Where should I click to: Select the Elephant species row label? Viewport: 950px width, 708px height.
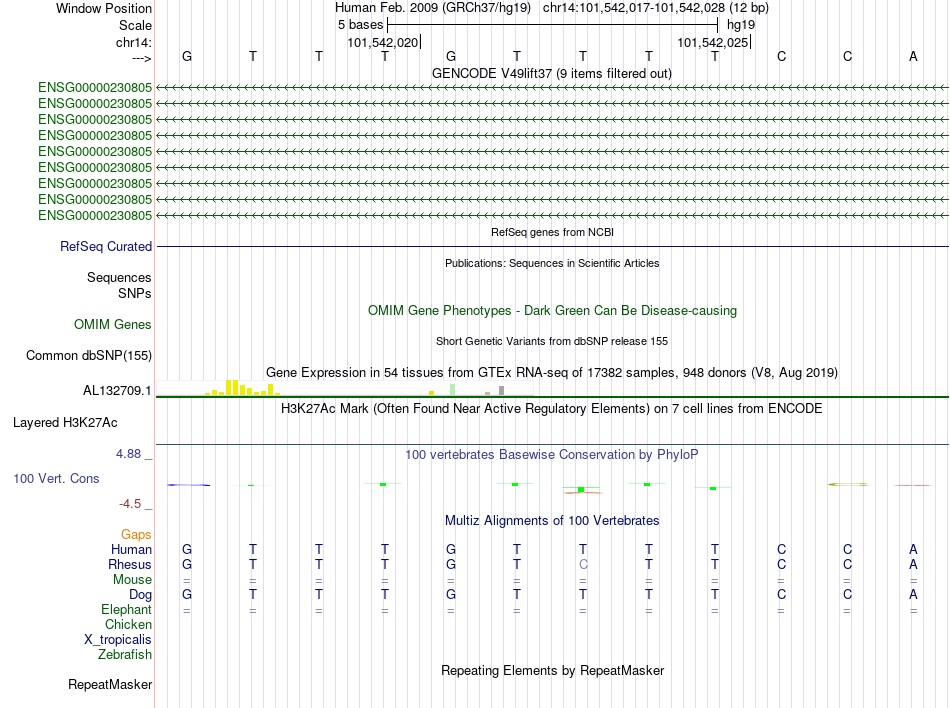[127, 609]
